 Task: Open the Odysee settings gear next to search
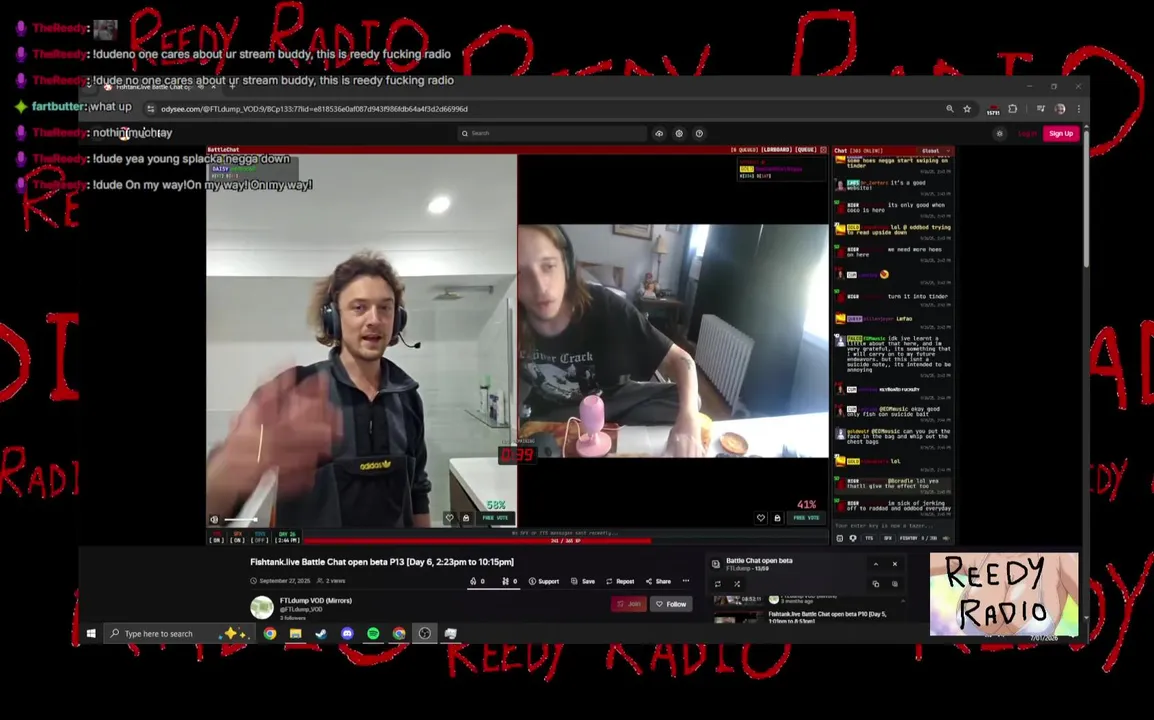(679, 133)
